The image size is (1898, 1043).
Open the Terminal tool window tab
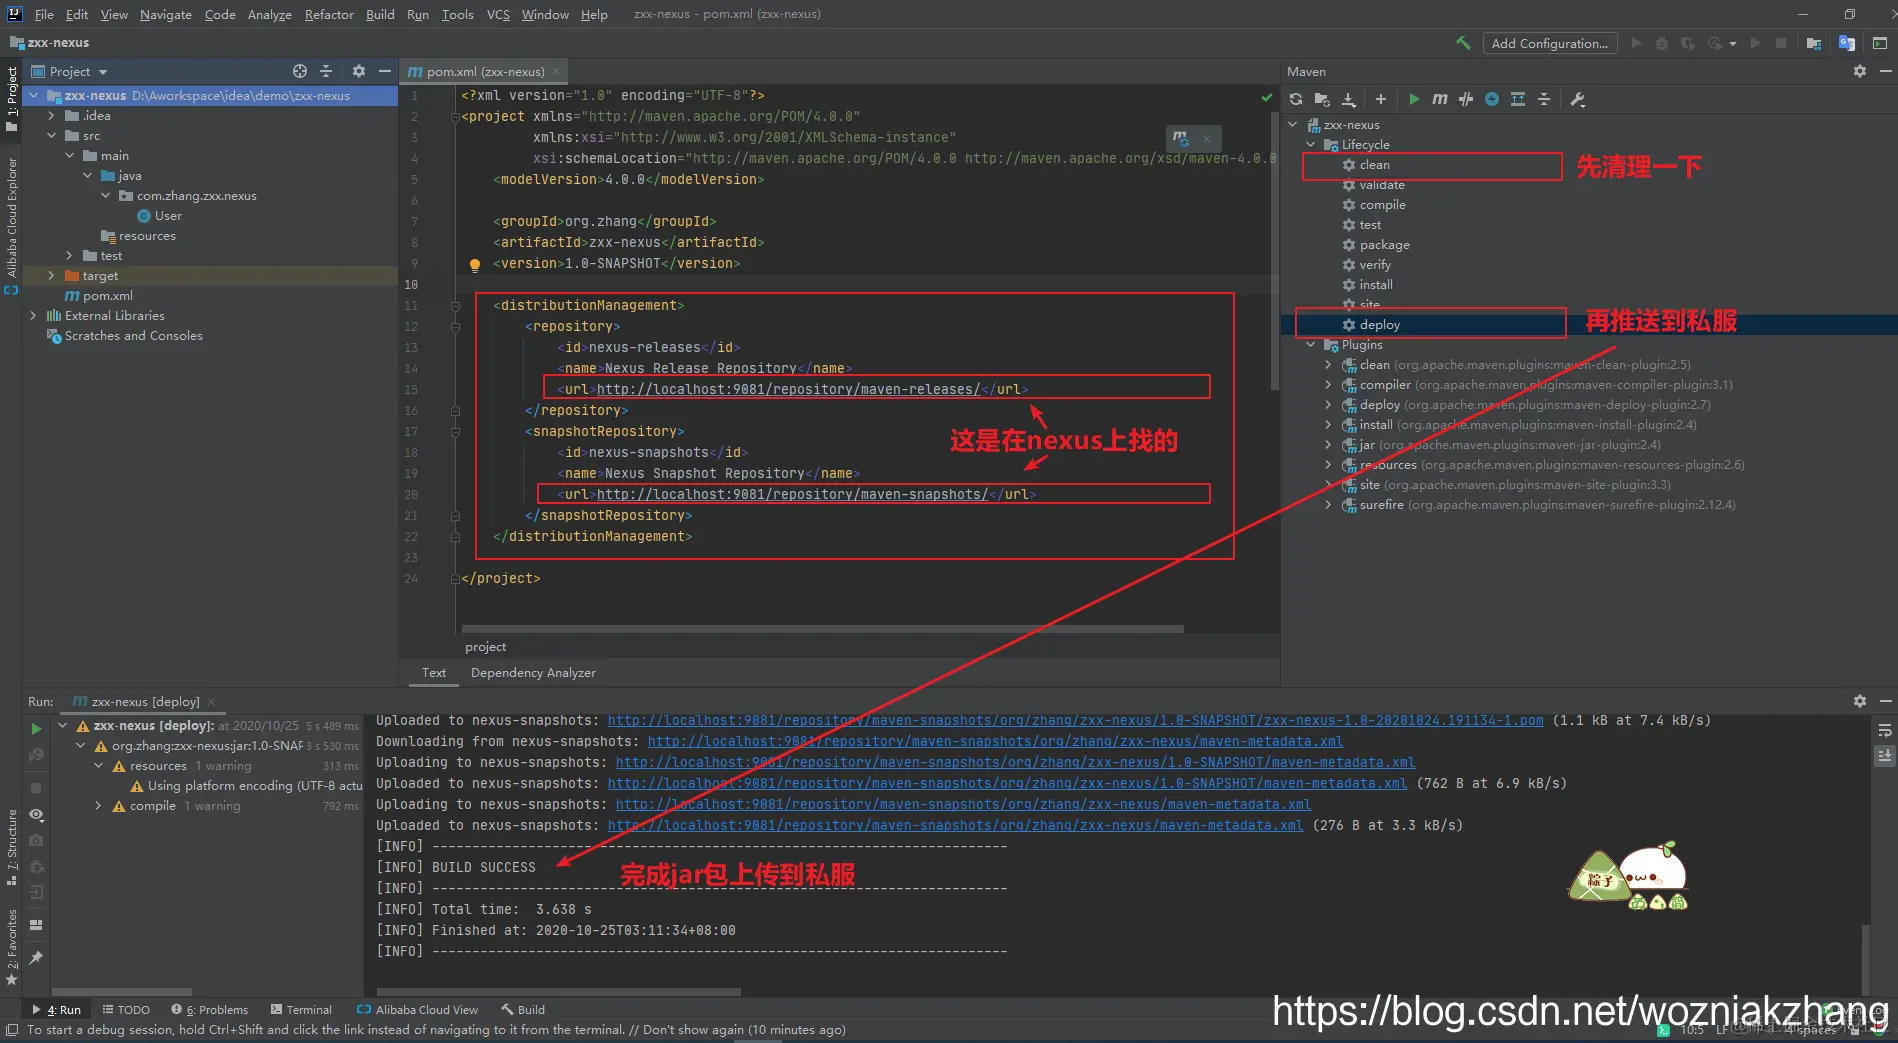click(302, 1010)
